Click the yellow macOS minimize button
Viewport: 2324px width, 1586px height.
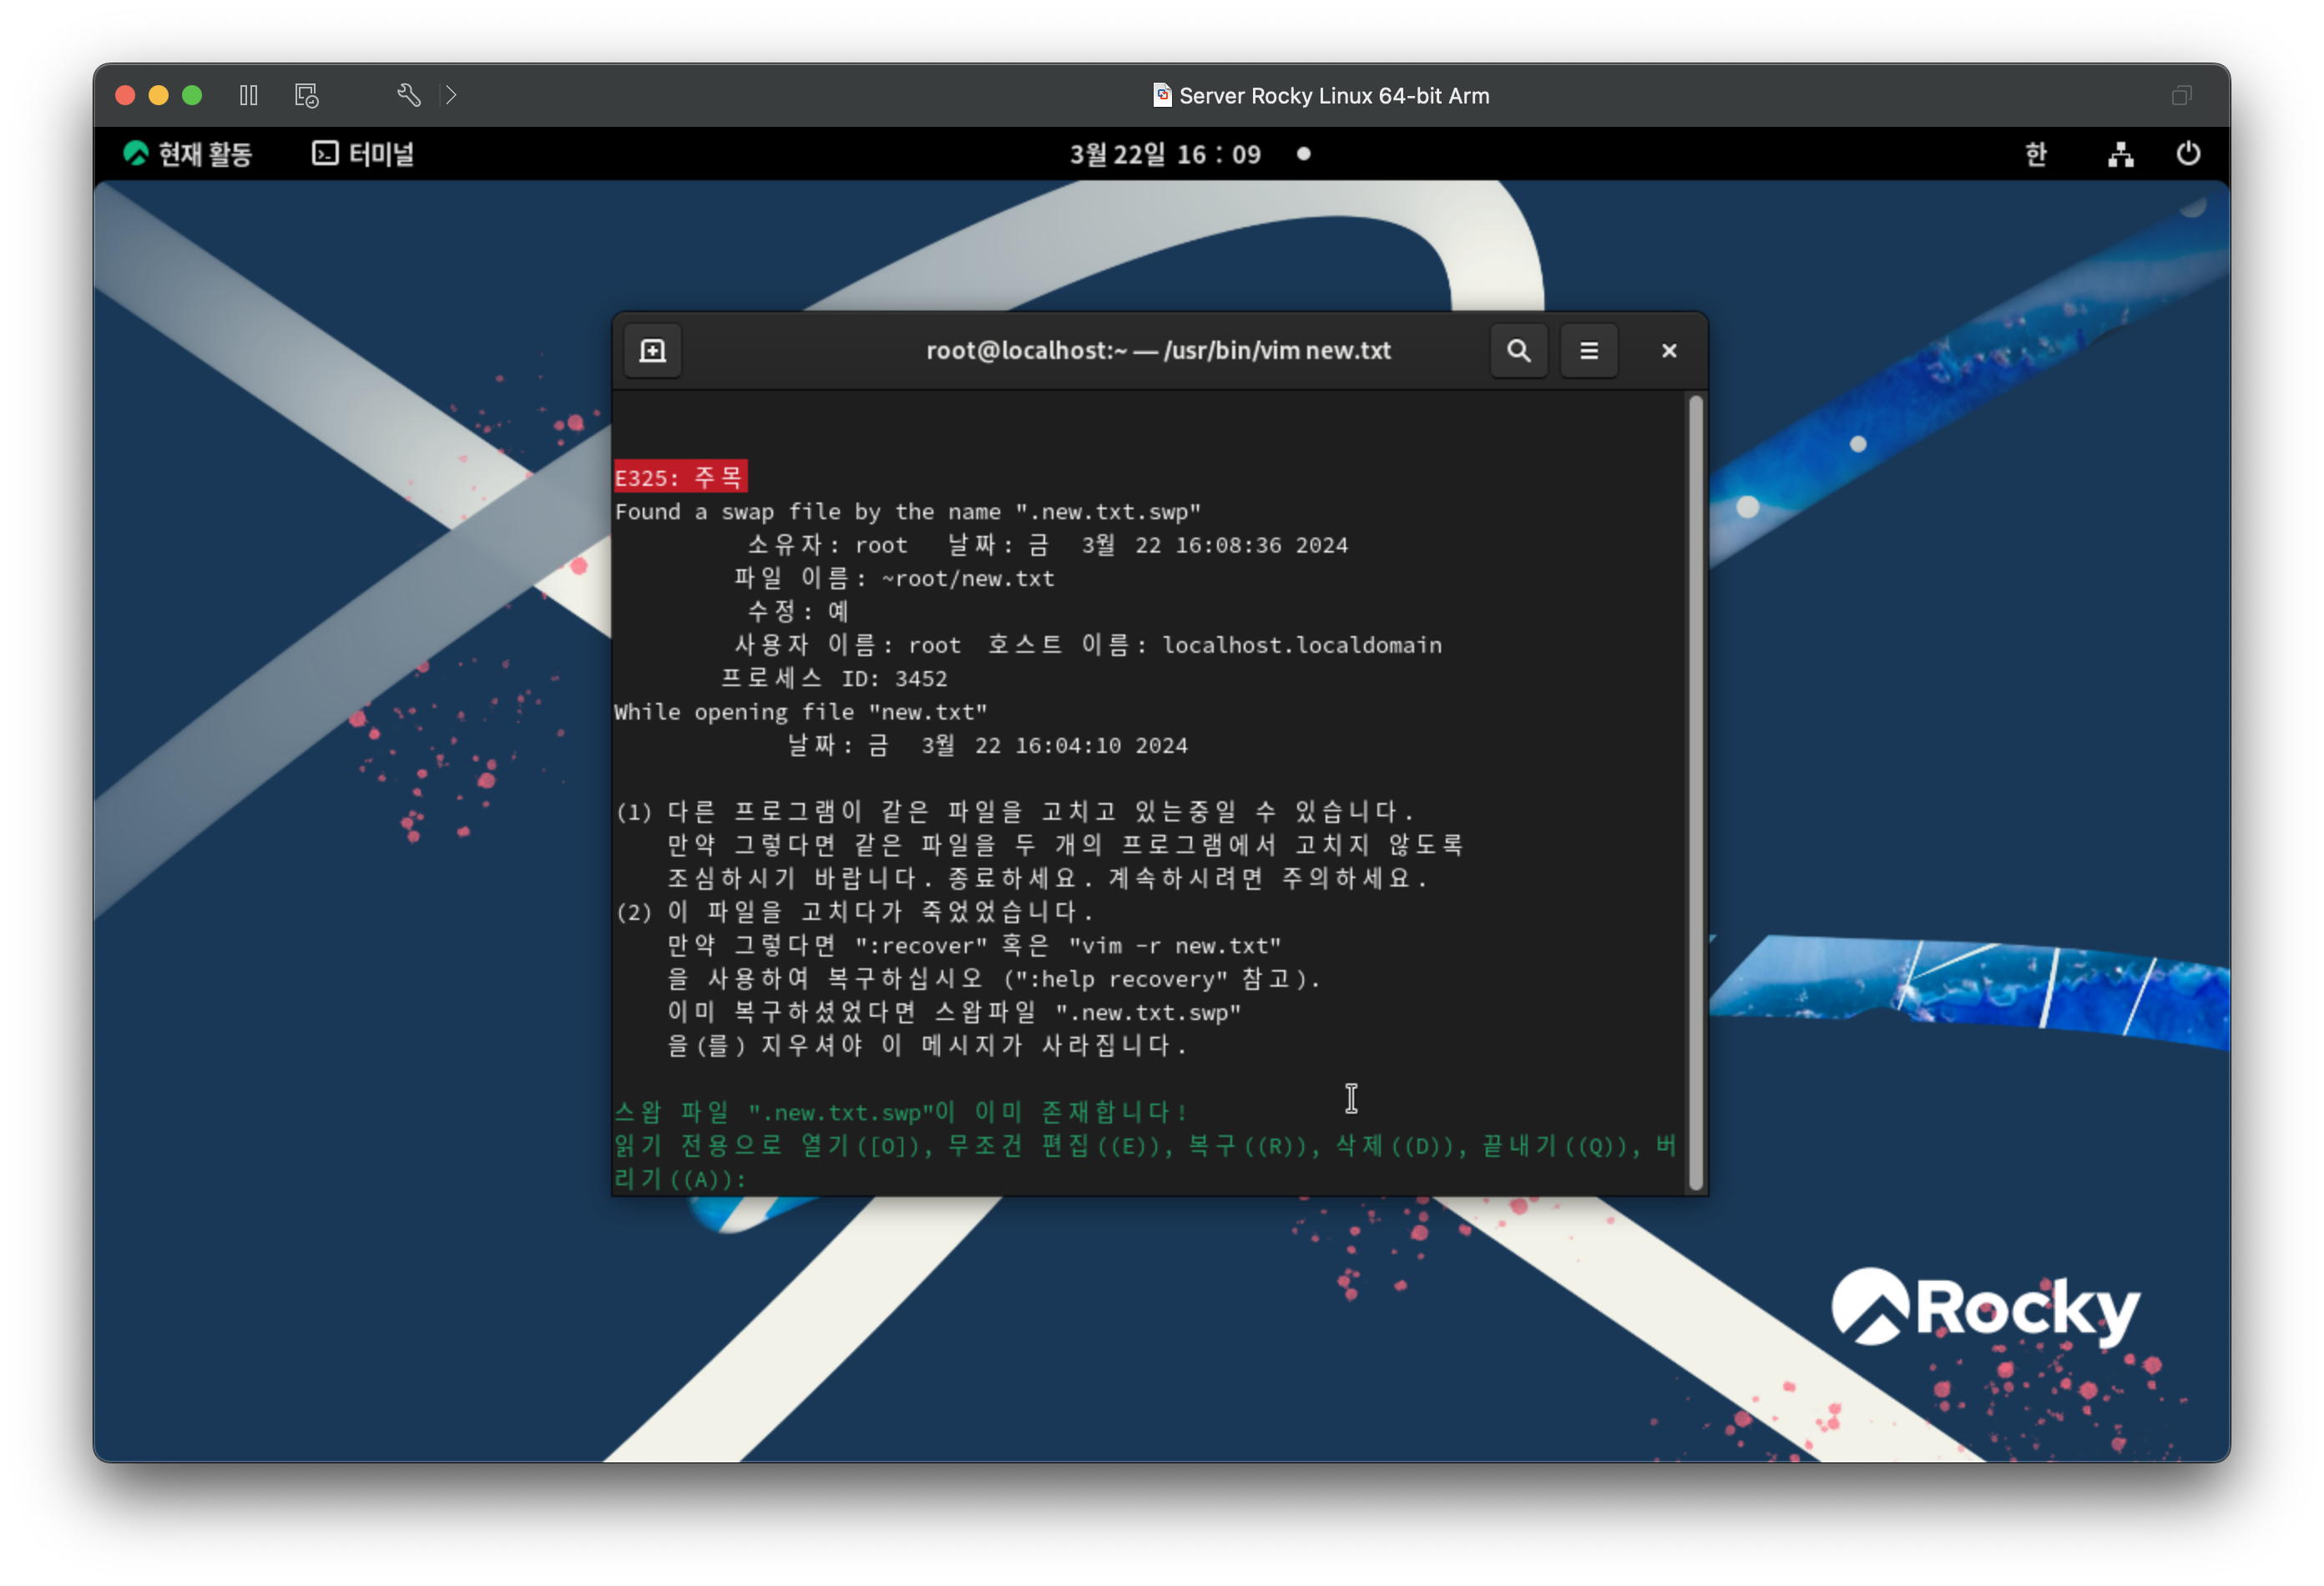point(158,95)
